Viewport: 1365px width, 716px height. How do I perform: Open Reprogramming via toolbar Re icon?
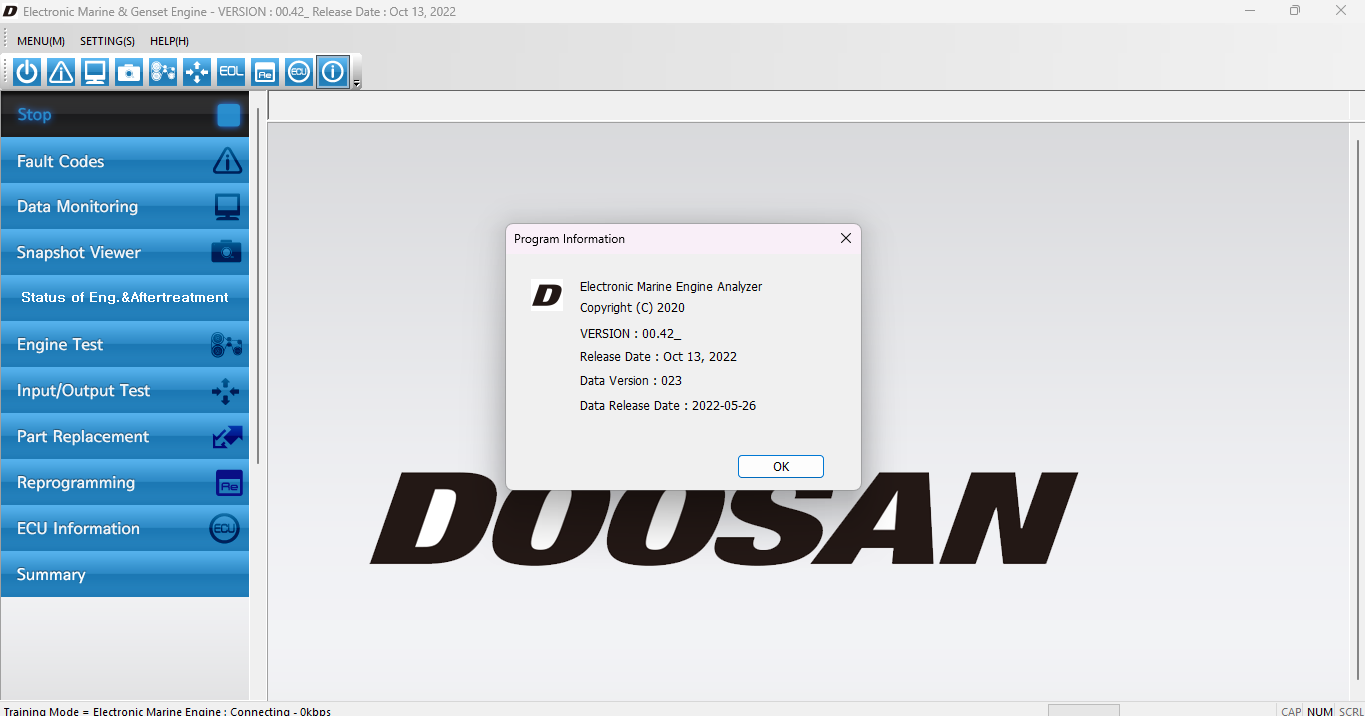click(x=265, y=72)
